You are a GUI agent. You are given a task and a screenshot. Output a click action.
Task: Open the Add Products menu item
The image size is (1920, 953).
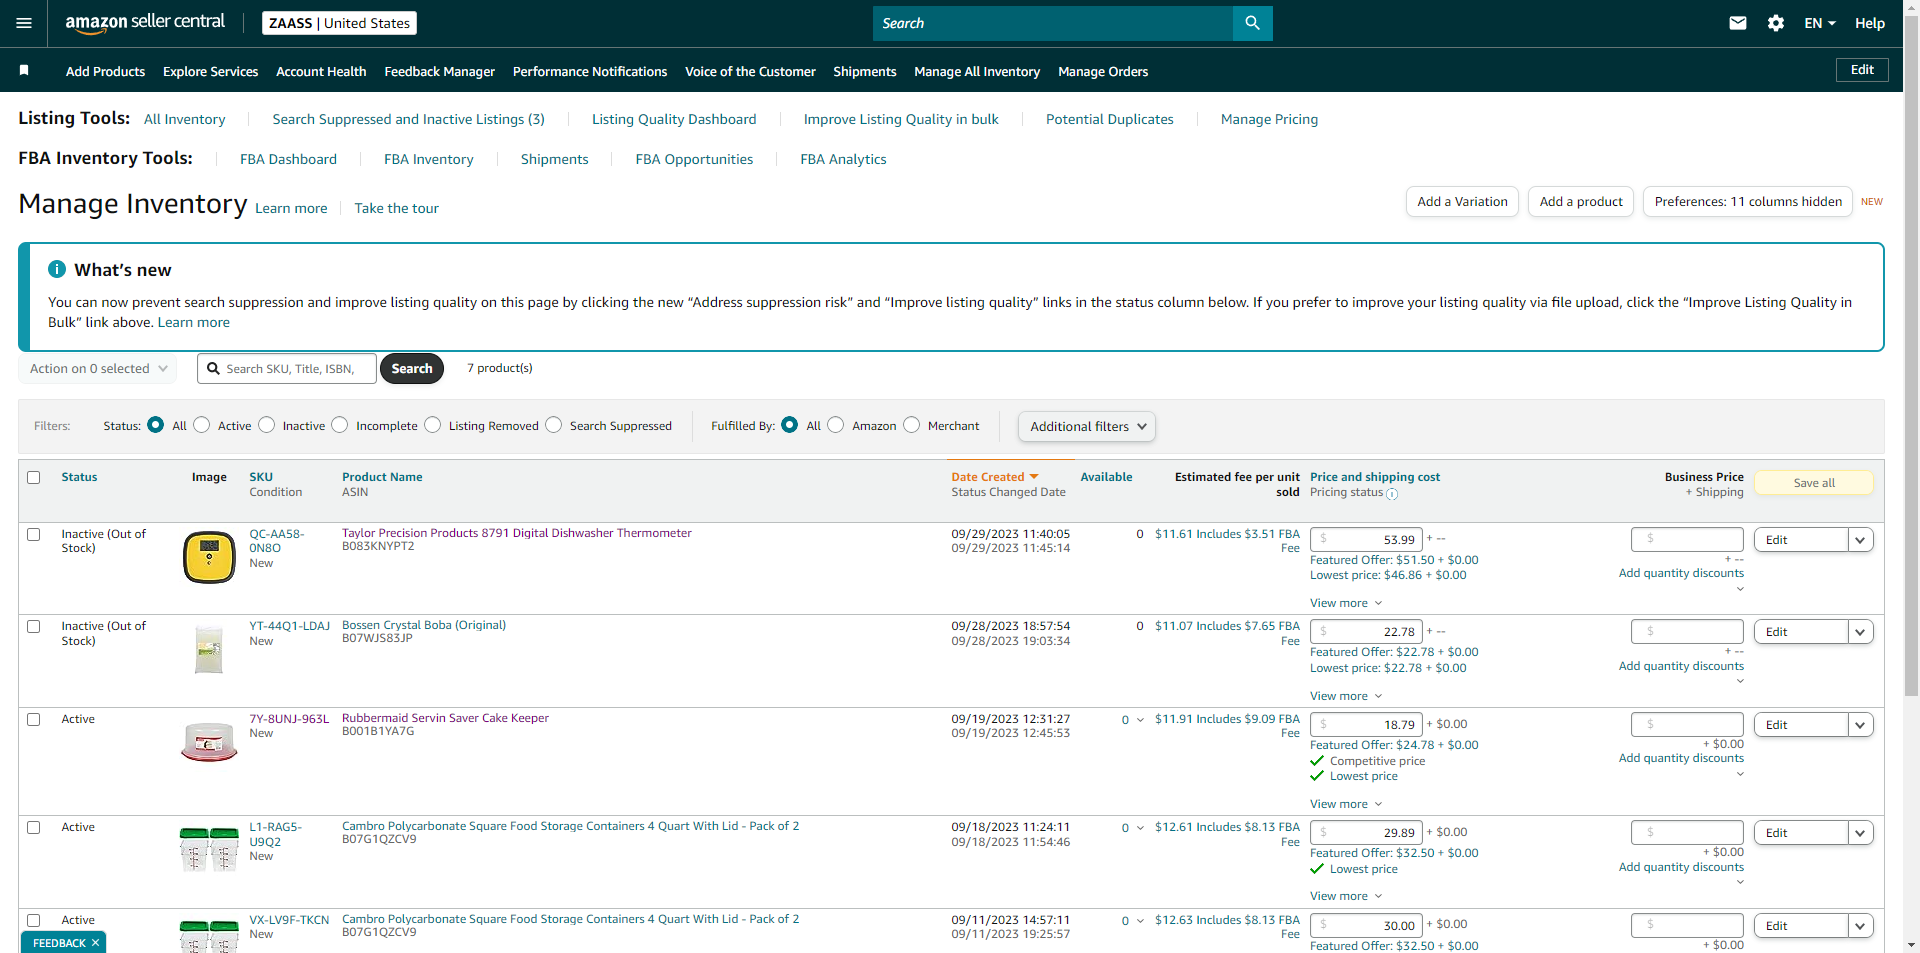pos(105,71)
